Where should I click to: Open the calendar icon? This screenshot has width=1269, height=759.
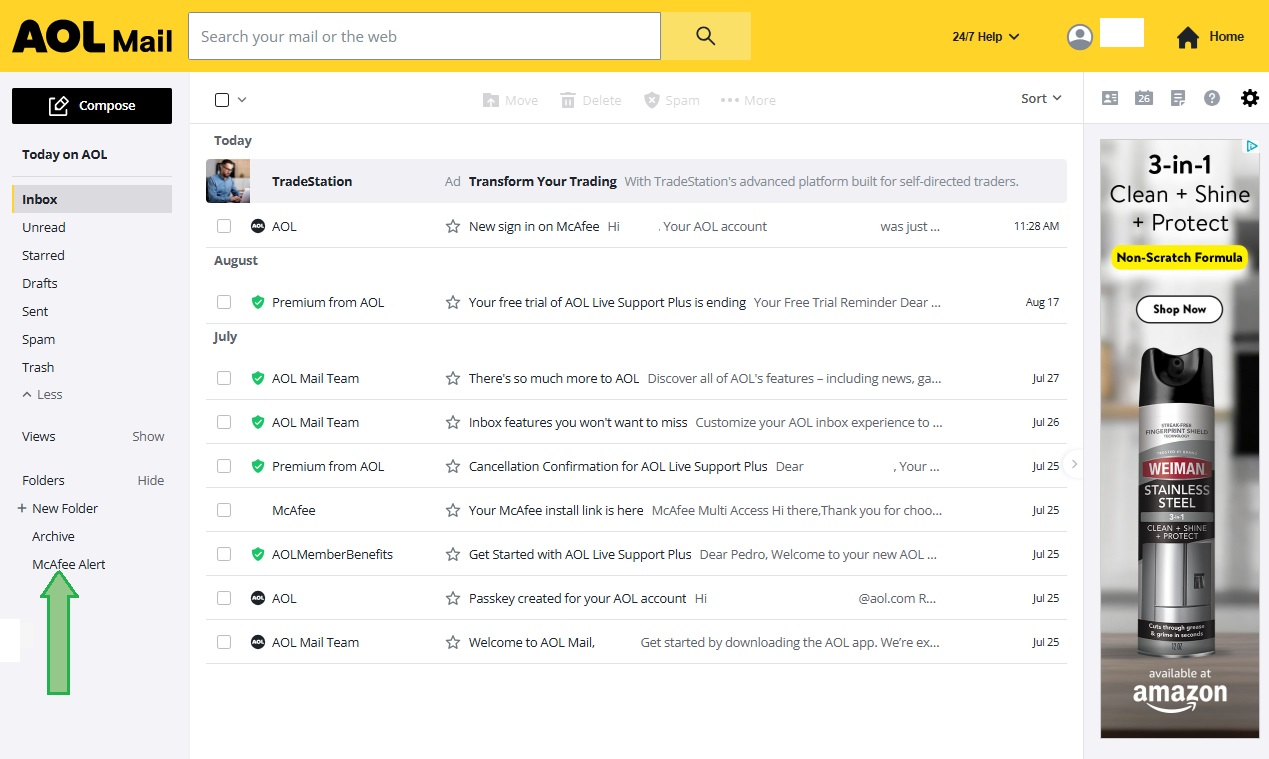(x=1144, y=98)
